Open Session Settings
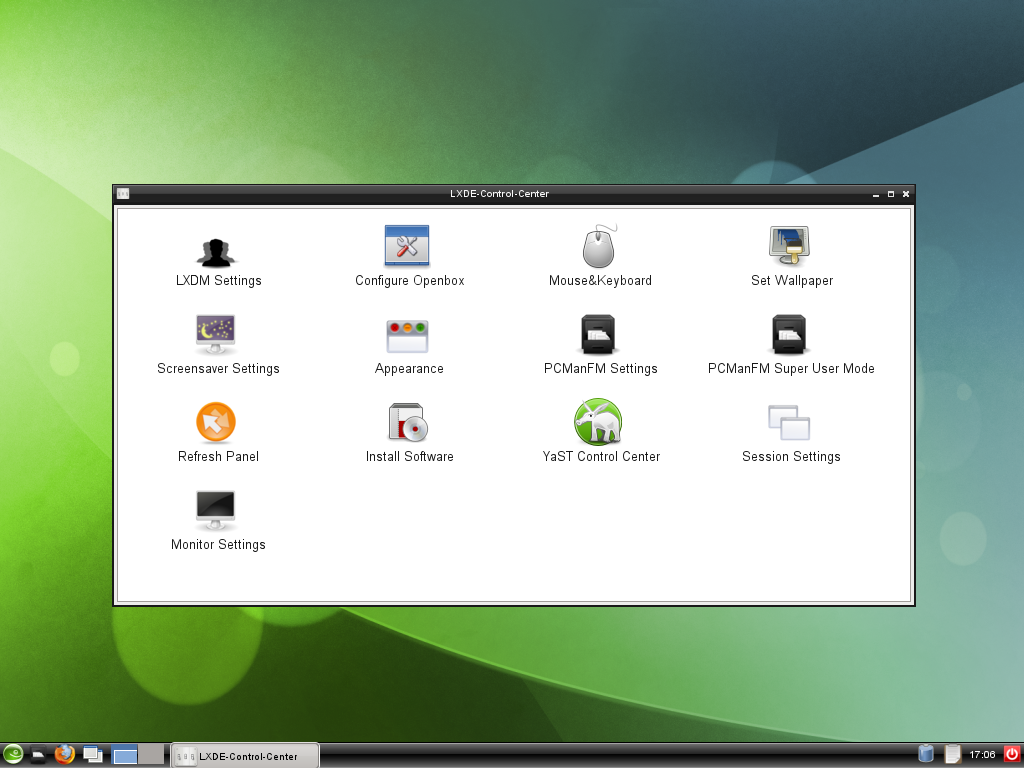The height and width of the screenshot is (768, 1024). point(790,423)
